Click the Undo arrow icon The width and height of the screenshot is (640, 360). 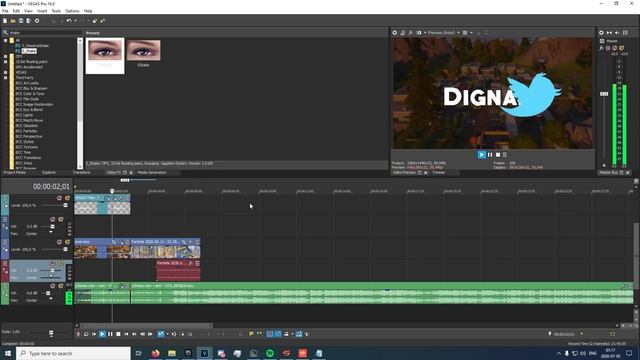click(x=69, y=21)
